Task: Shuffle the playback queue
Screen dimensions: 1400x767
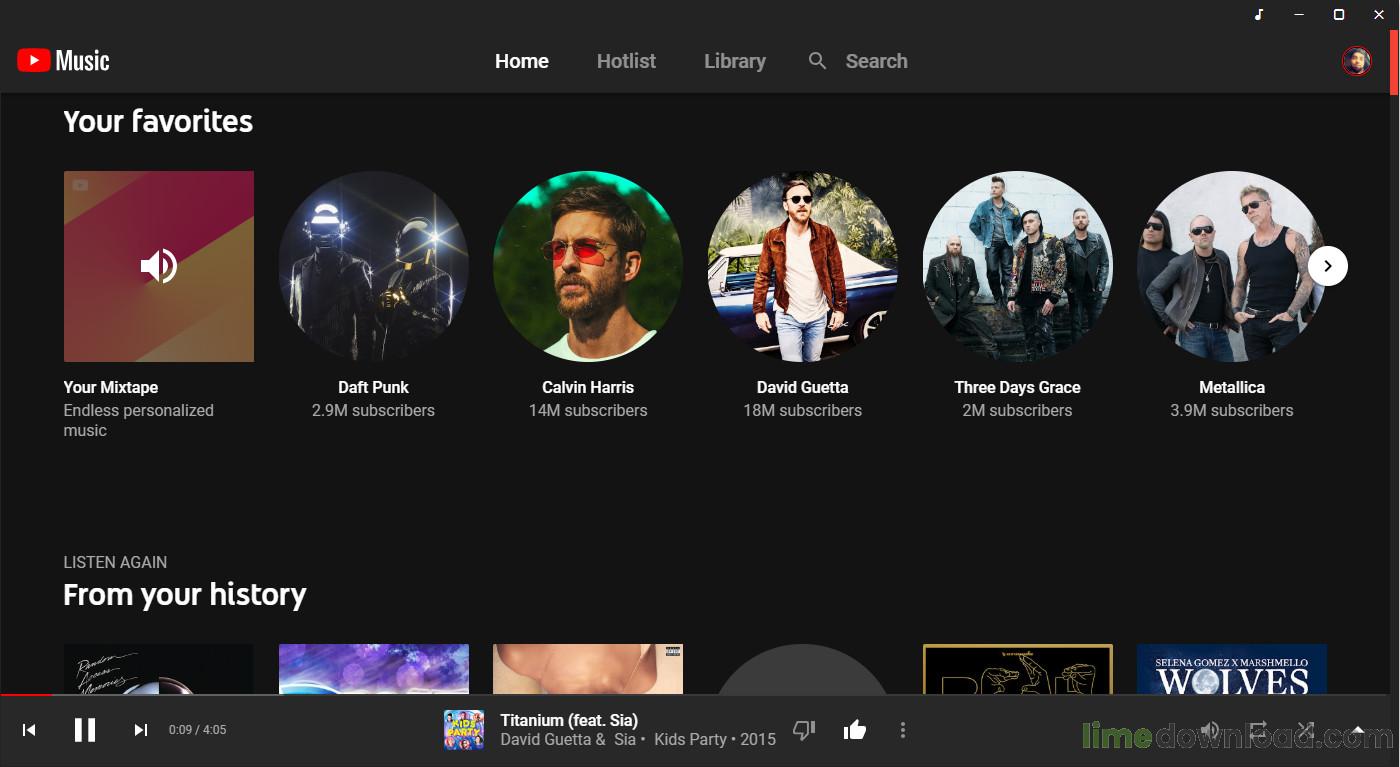Action: click(1306, 730)
